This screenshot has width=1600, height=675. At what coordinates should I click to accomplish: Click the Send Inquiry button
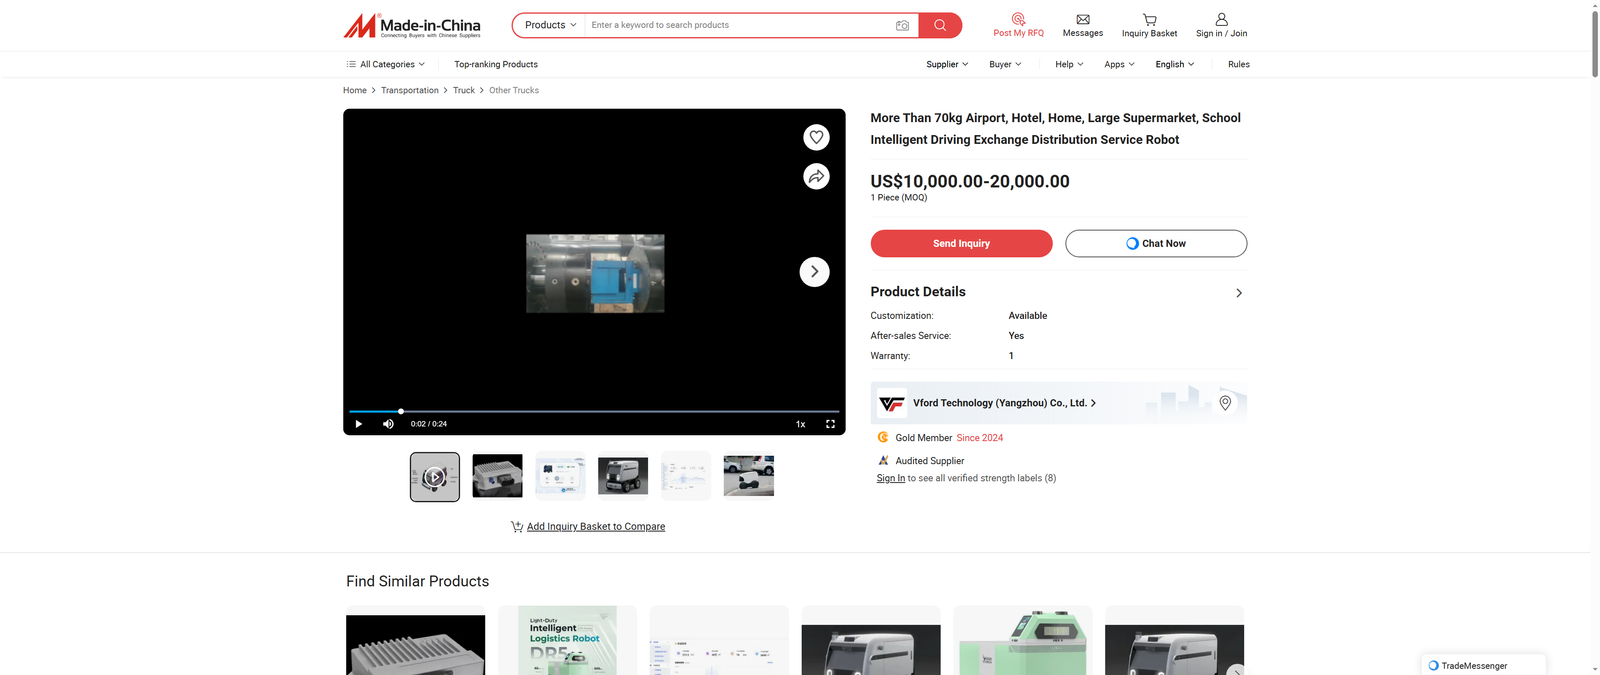point(961,244)
